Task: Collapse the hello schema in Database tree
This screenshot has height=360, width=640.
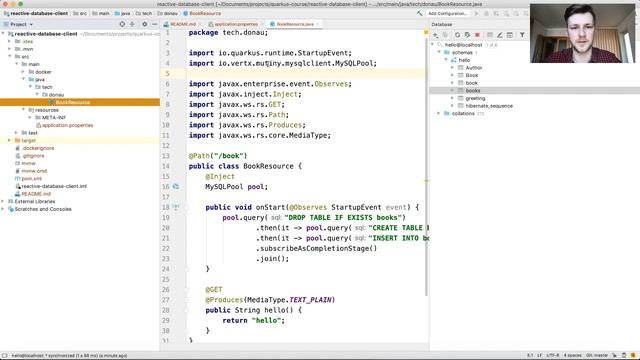Action: tap(446, 60)
